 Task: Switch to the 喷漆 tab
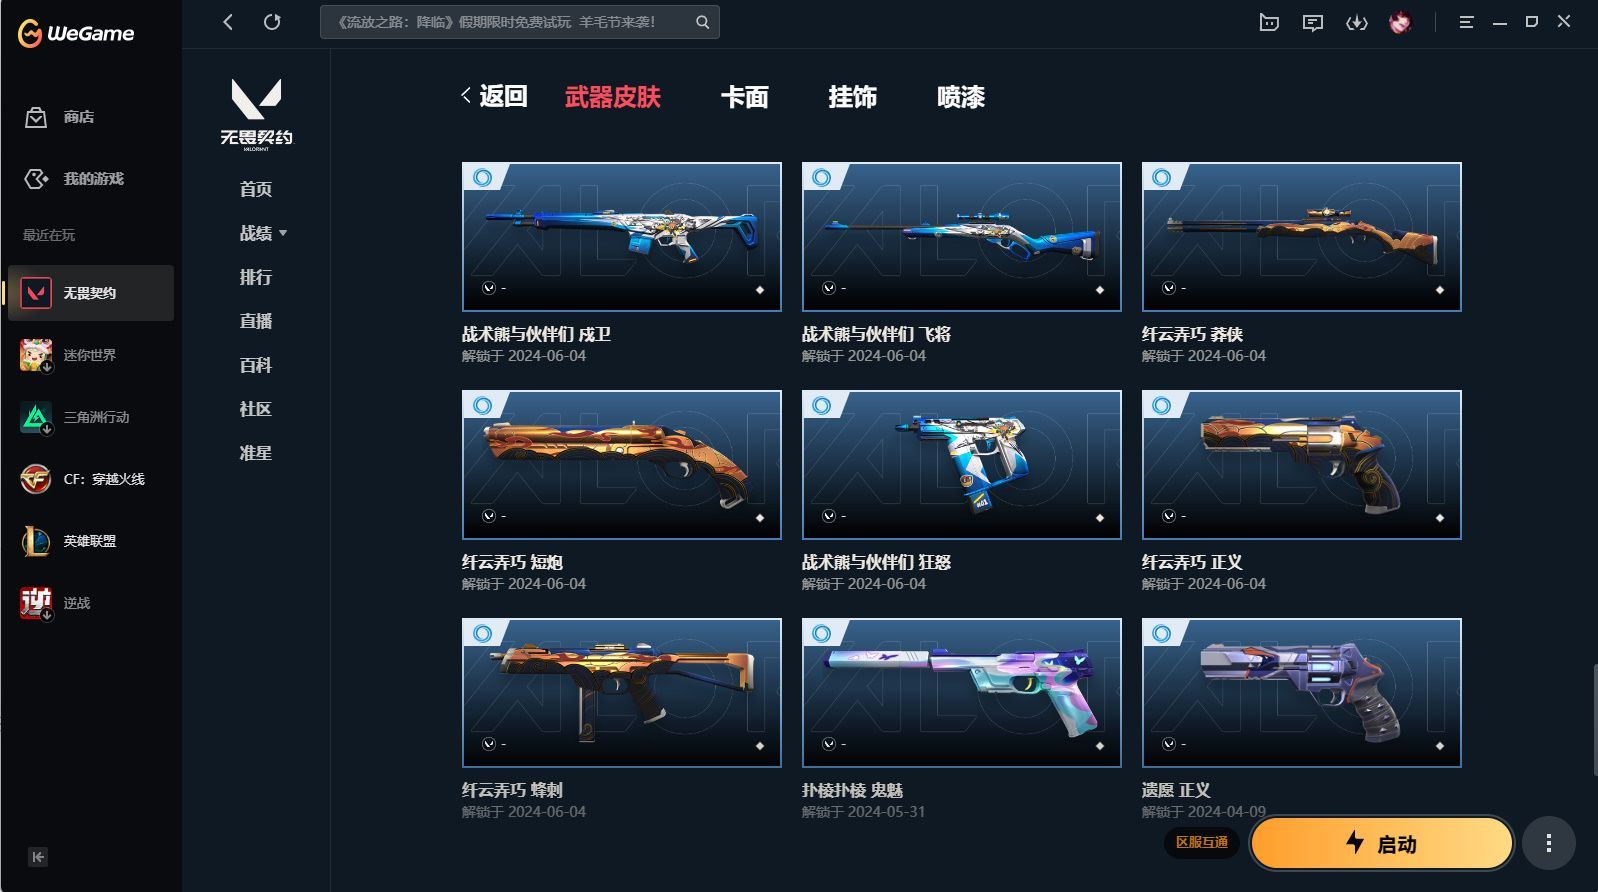coord(961,97)
